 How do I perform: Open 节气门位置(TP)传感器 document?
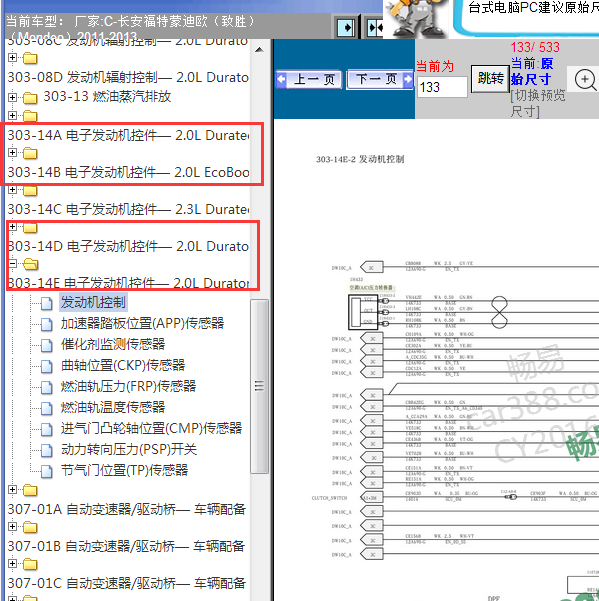click(124, 470)
